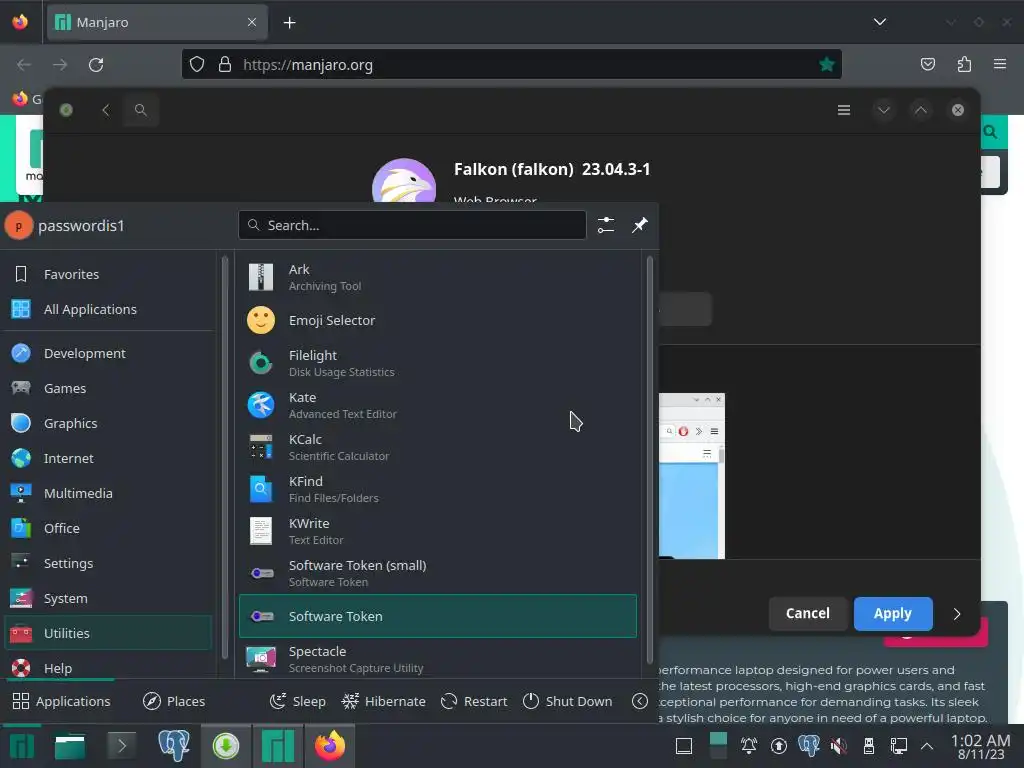
Task: Open Settings category
Action: click(x=108, y=564)
